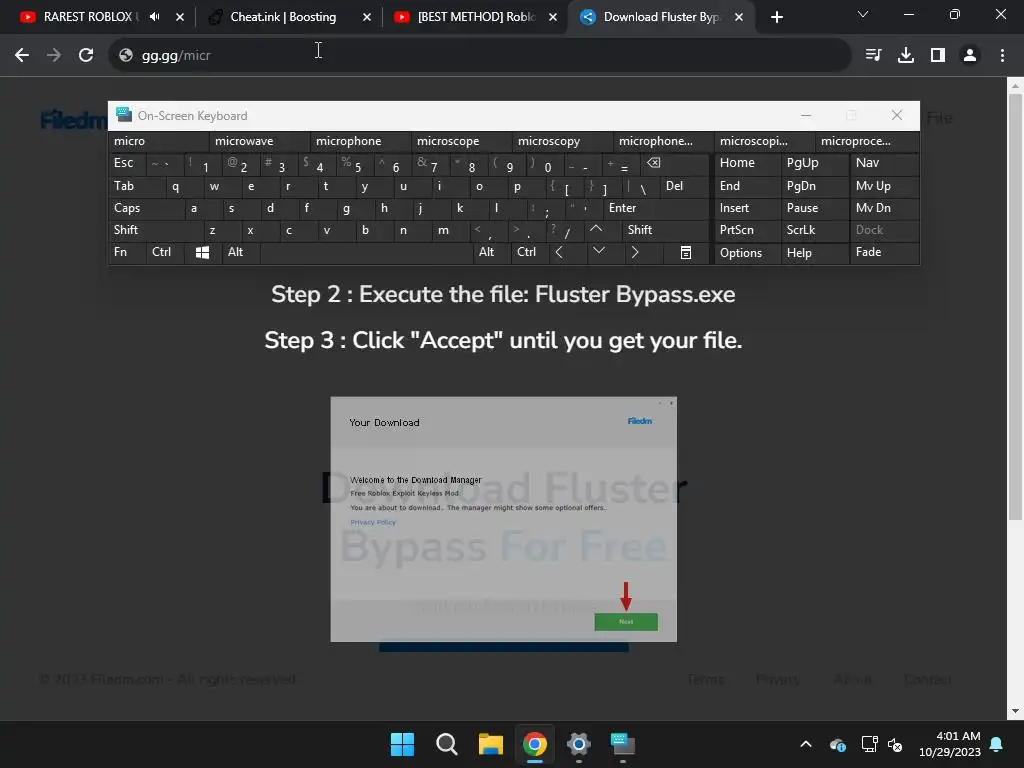Switch to the BEST METHOD Roblox tab
Screen dimensions: 1024x768
(x=475, y=17)
